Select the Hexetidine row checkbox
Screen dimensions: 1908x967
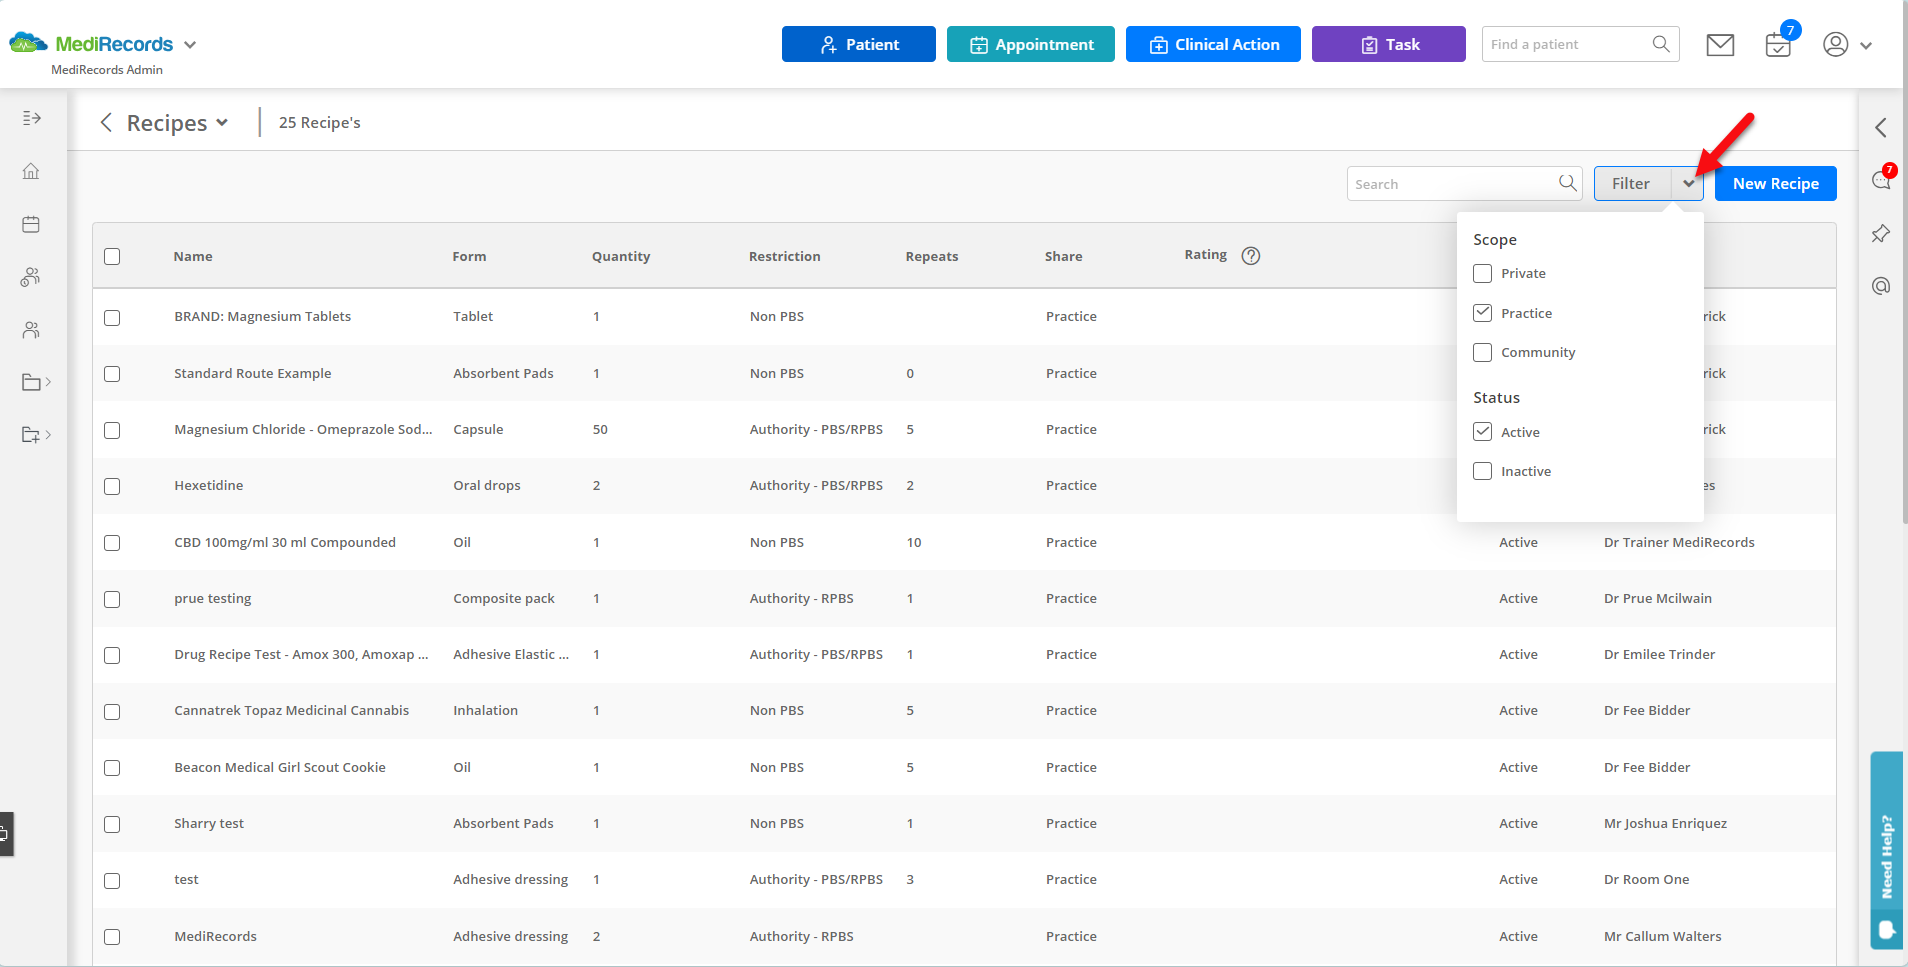(x=112, y=486)
